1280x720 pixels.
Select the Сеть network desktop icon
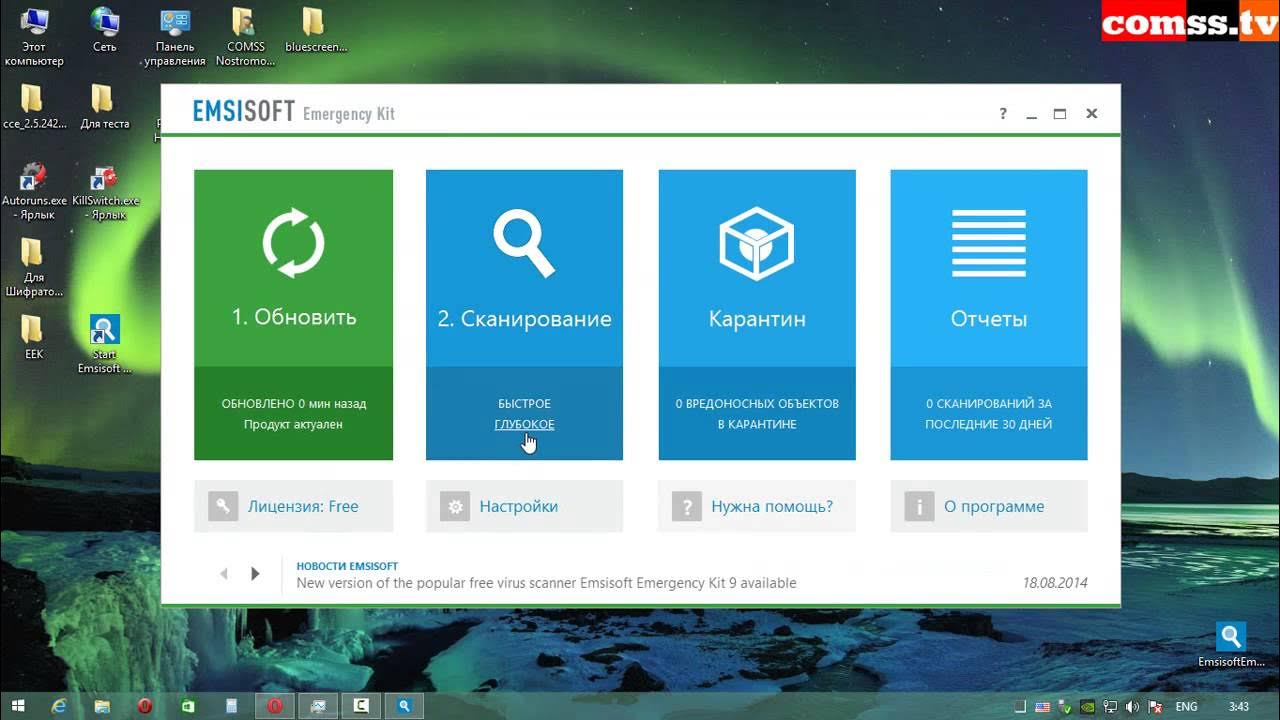[x=104, y=30]
